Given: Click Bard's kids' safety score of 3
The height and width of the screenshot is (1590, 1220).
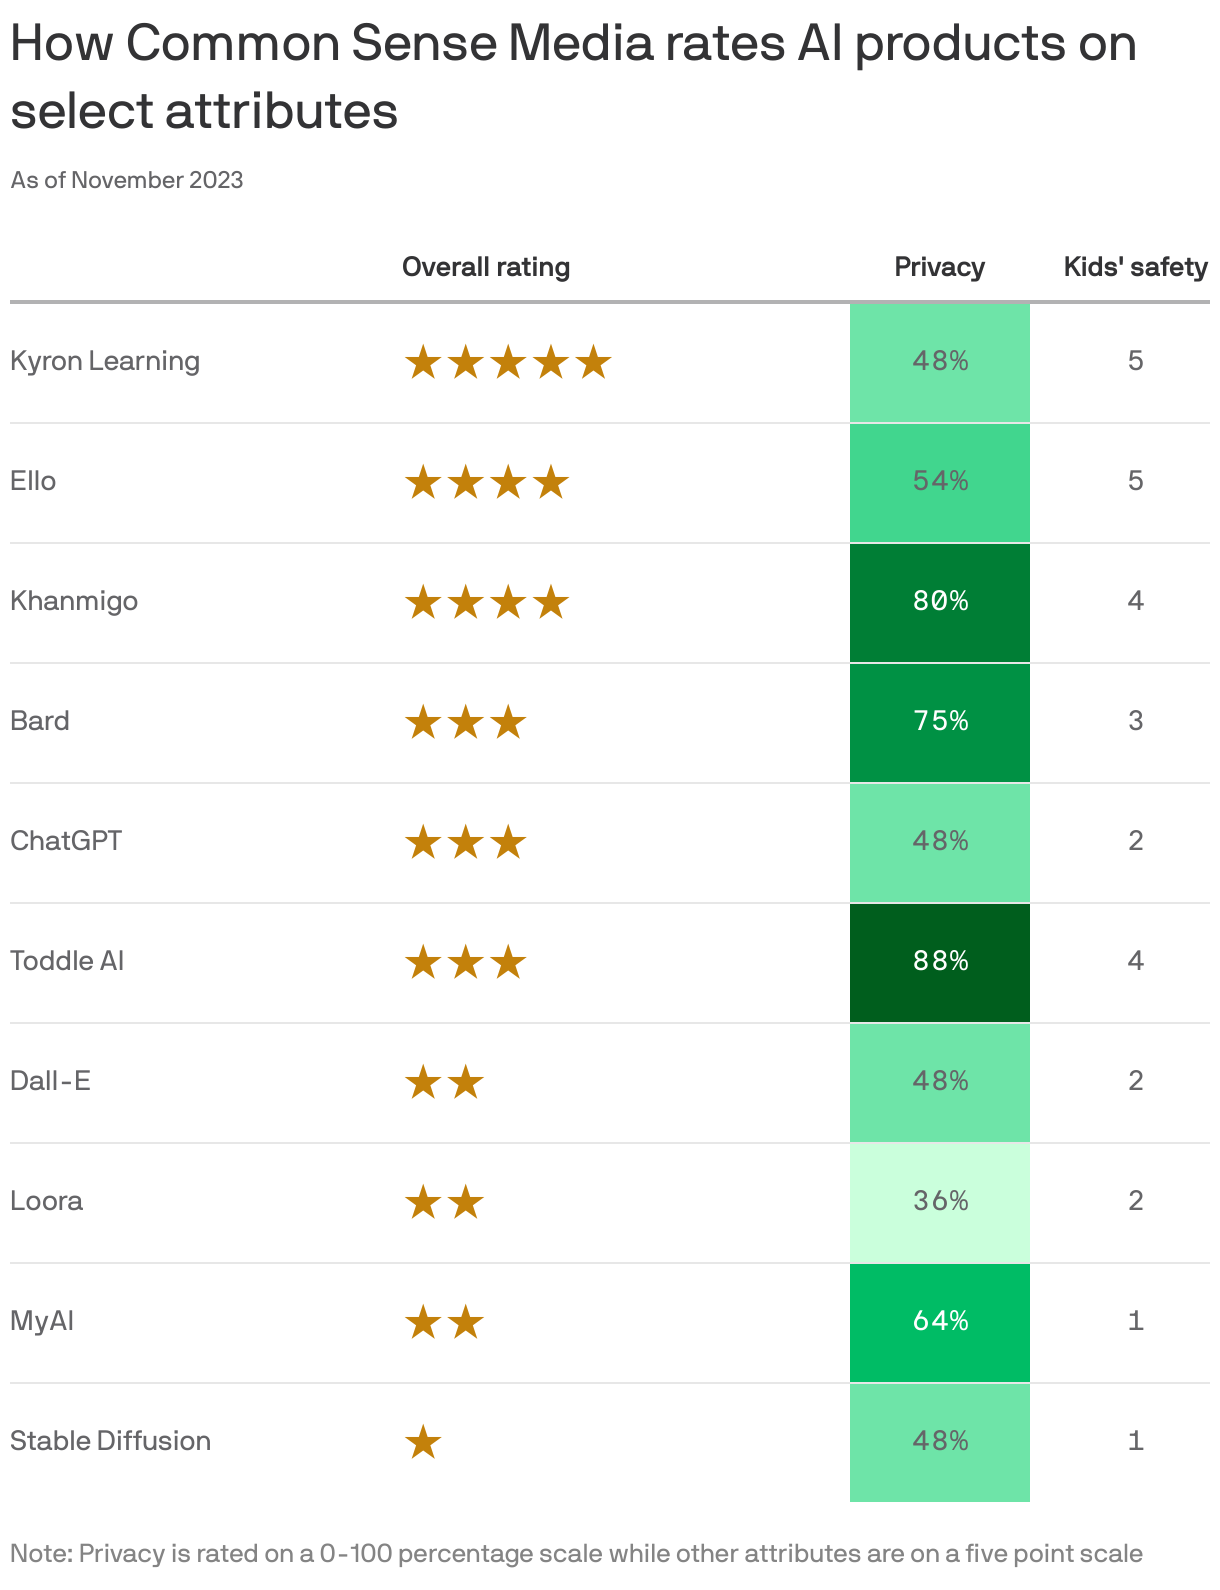Looking at the screenshot, I should click(x=1136, y=721).
